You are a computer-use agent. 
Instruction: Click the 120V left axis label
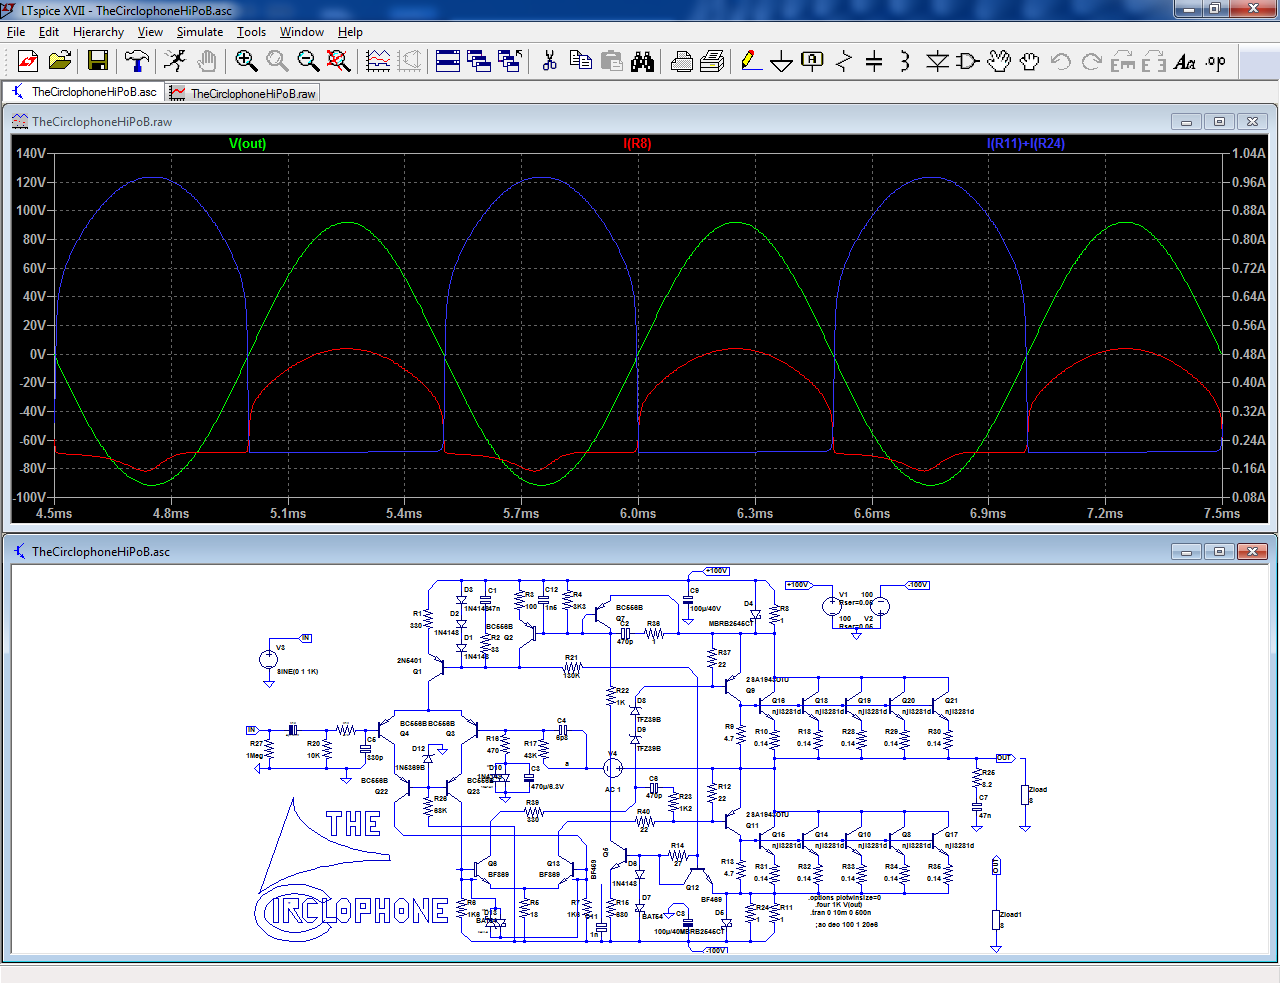31,182
